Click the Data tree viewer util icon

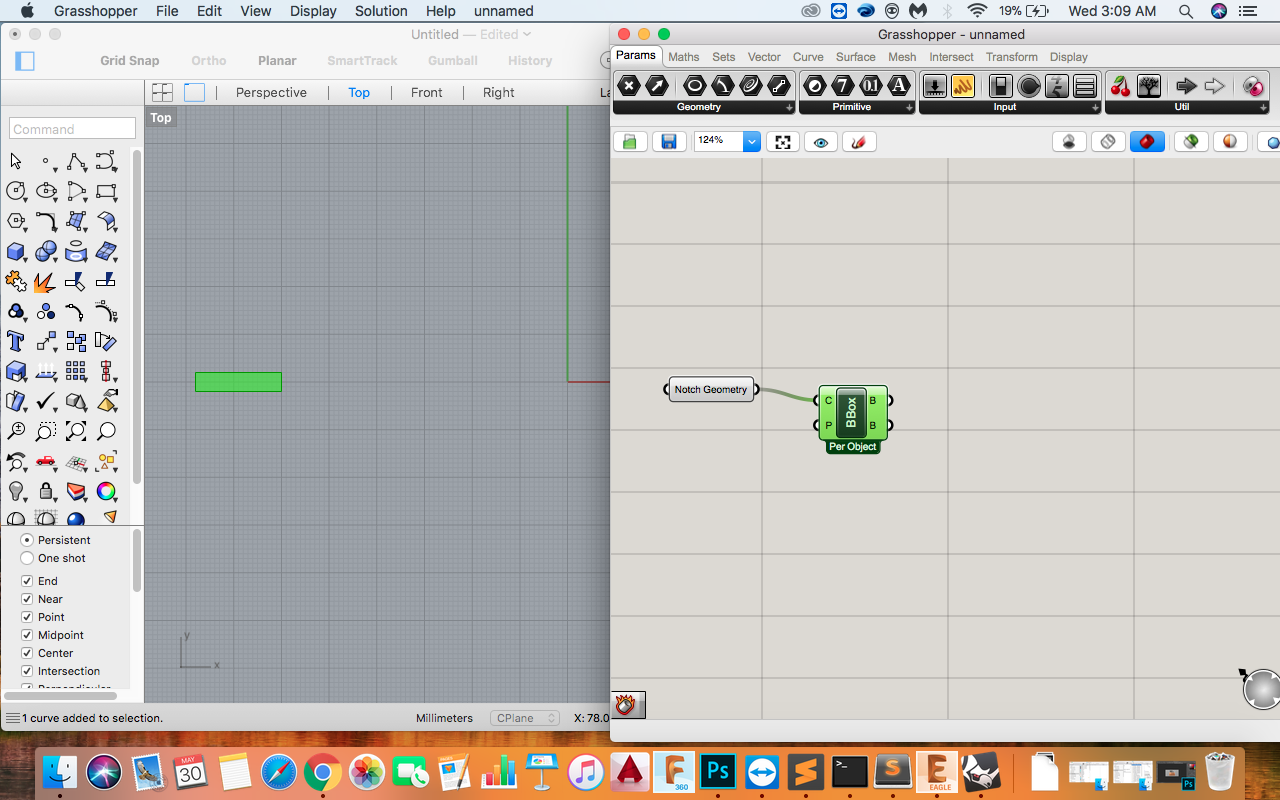pyautogui.click(x=1149, y=86)
